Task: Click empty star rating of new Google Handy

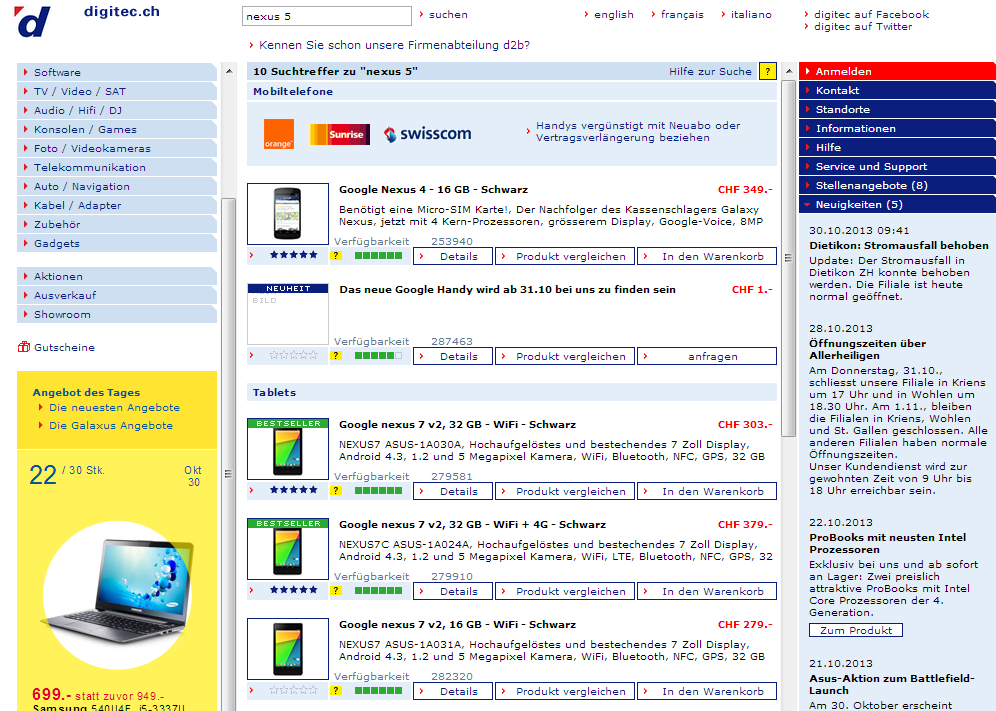Action: click(293, 355)
